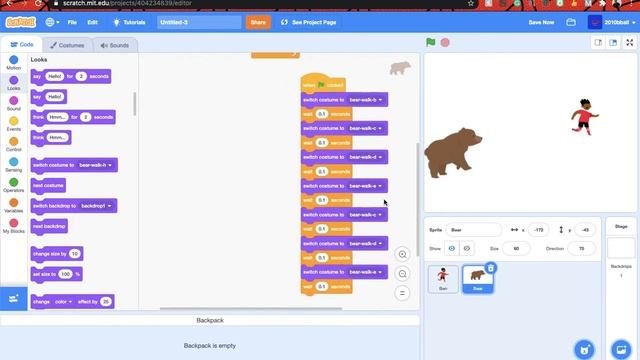Click the Backpack header
Viewport: 640px width, 360px height.
(210, 320)
